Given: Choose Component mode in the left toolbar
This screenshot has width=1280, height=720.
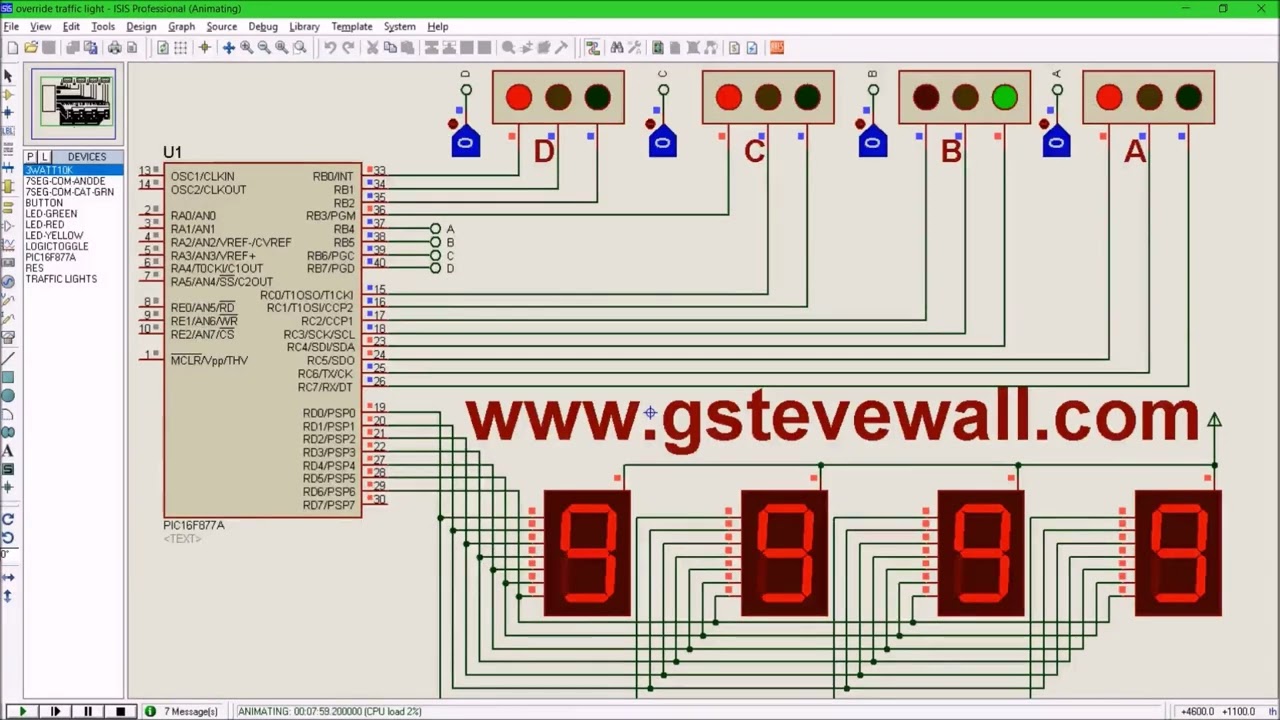Looking at the screenshot, I should 8,95.
